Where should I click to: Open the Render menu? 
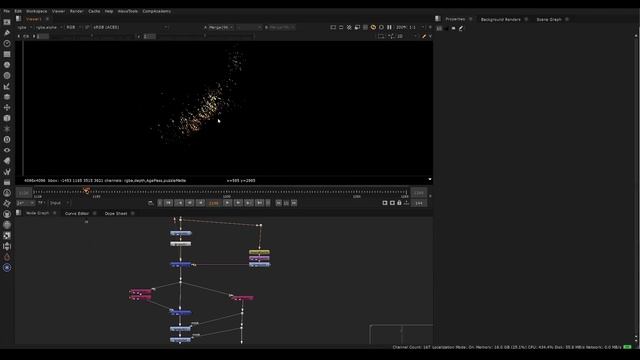point(76,11)
